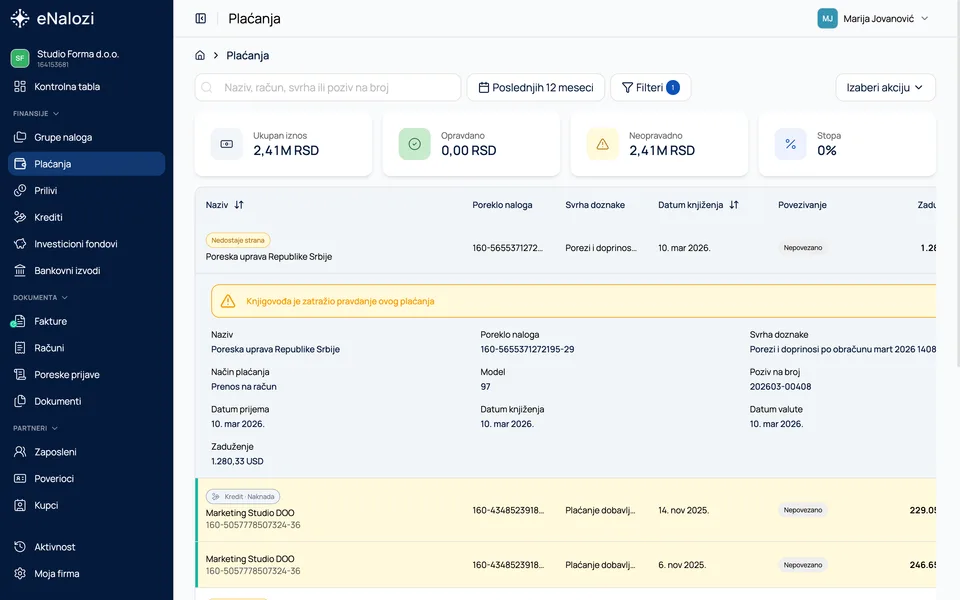
Task: Click the Opravdano checkmark icon
Action: point(414,144)
